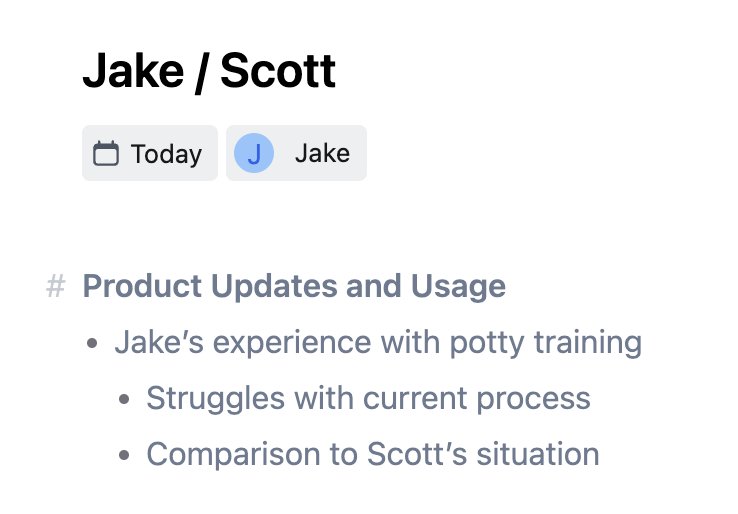Click the word 'Comparison' in last bullet
The image size is (738, 514).
coord(233,455)
